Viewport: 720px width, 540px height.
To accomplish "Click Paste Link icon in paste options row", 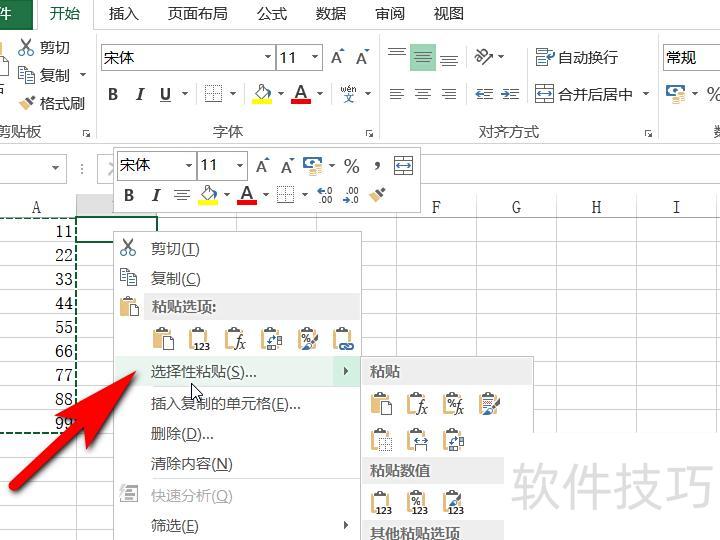I will [x=343, y=339].
